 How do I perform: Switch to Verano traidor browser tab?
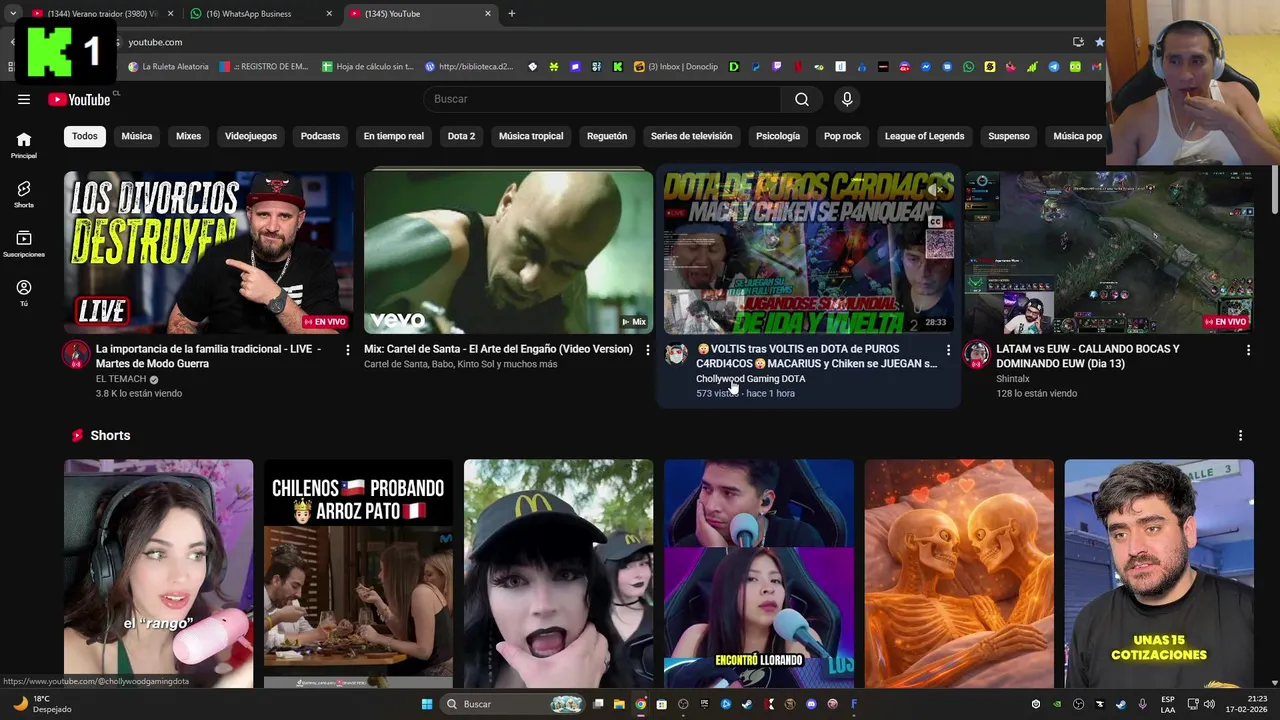[100, 13]
